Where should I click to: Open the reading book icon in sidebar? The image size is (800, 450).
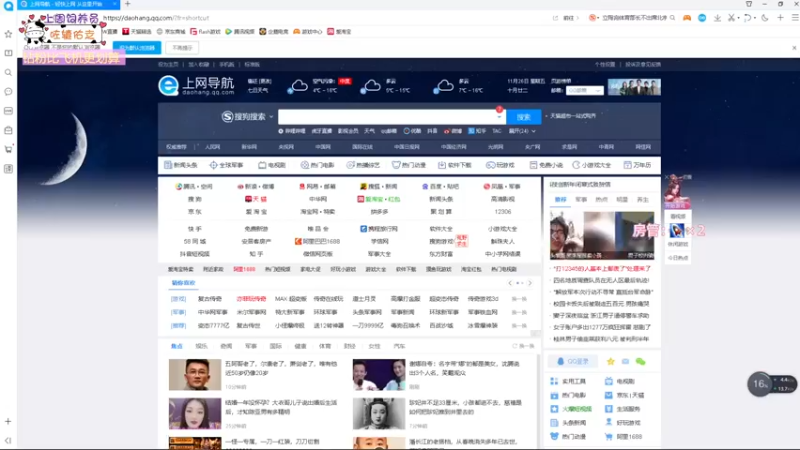pyautogui.click(x=8, y=53)
